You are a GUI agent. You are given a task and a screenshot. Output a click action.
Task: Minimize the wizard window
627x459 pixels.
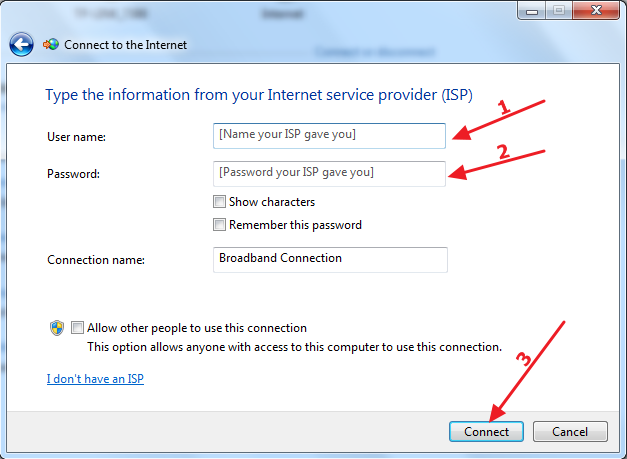pyautogui.click(x=531, y=10)
